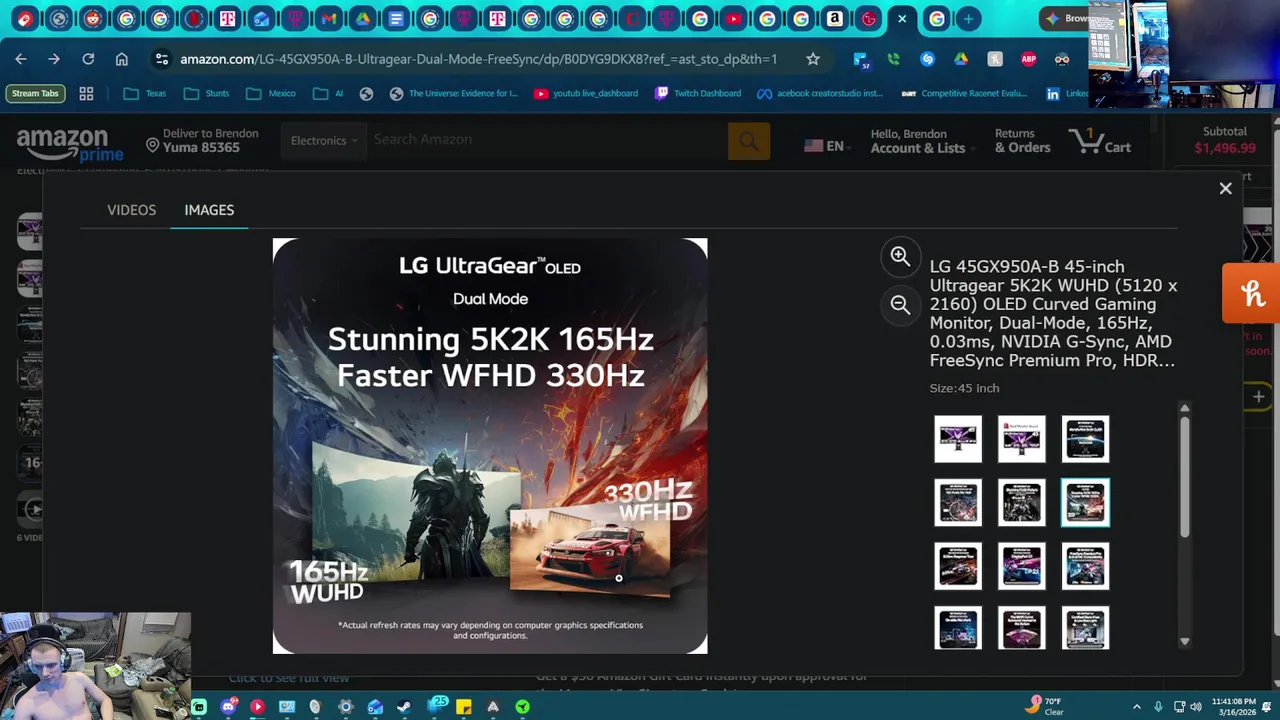1280x720 pixels.
Task: Open the youtub live_dashboard bookmark
Action: (x=586, y=93)
